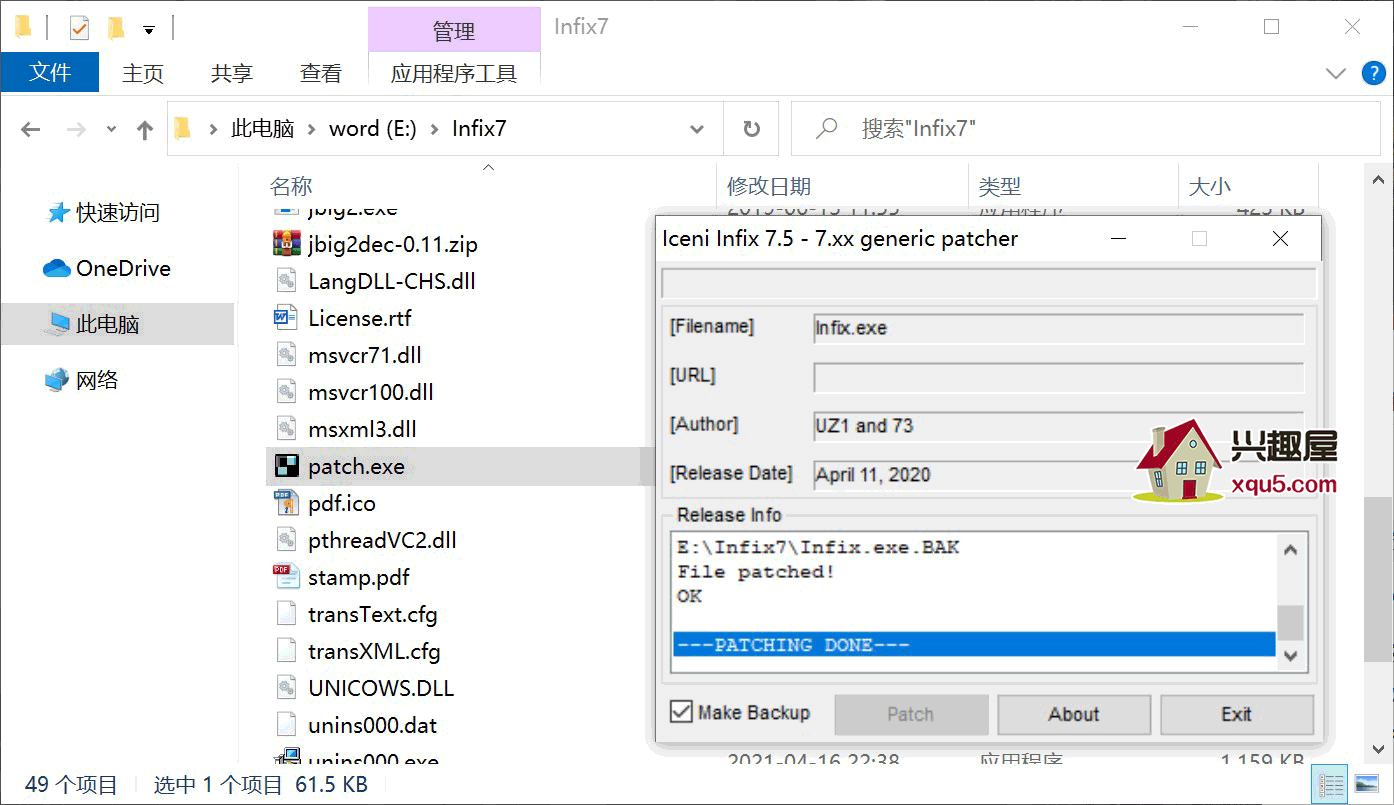Click the E:\Infix7\Infix.exe.BAK log line
Screen dimensions: 1394x805
click(x=818, y=547)
